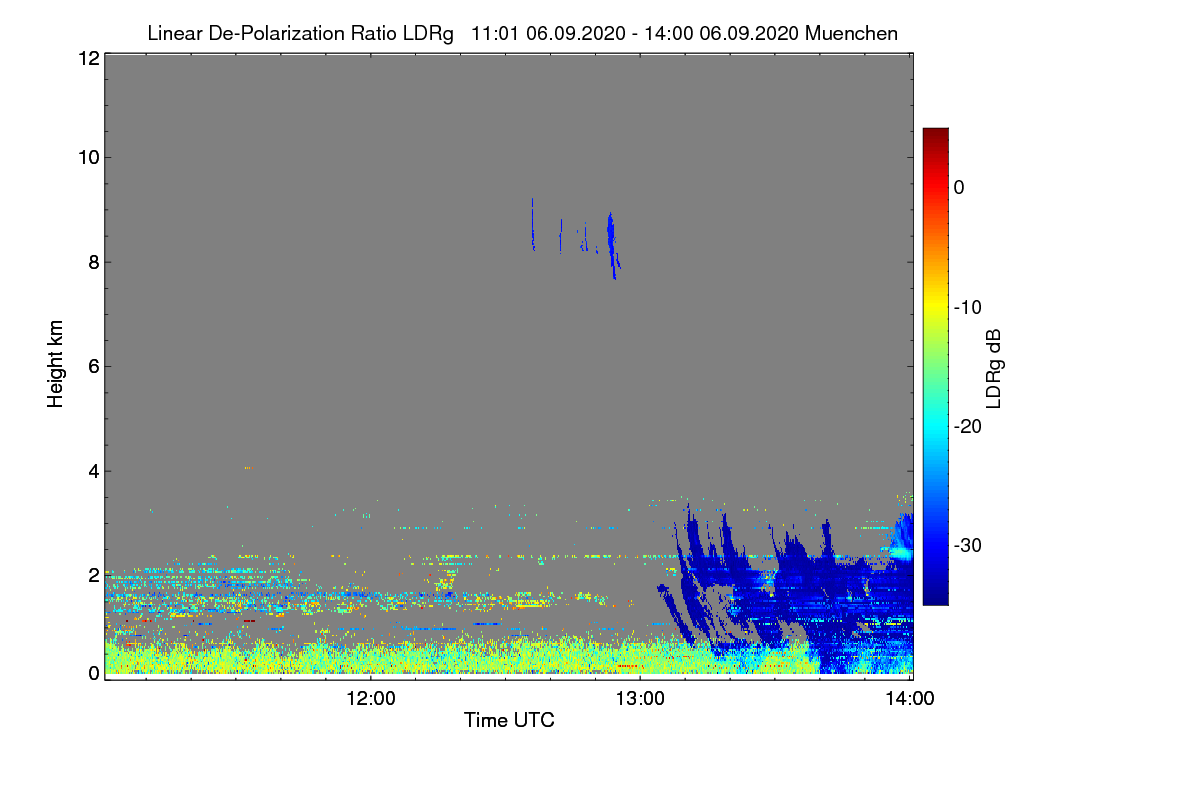Click the 'Time UTC' axis label
This screenshot has height=800, width=1200.
509,720
